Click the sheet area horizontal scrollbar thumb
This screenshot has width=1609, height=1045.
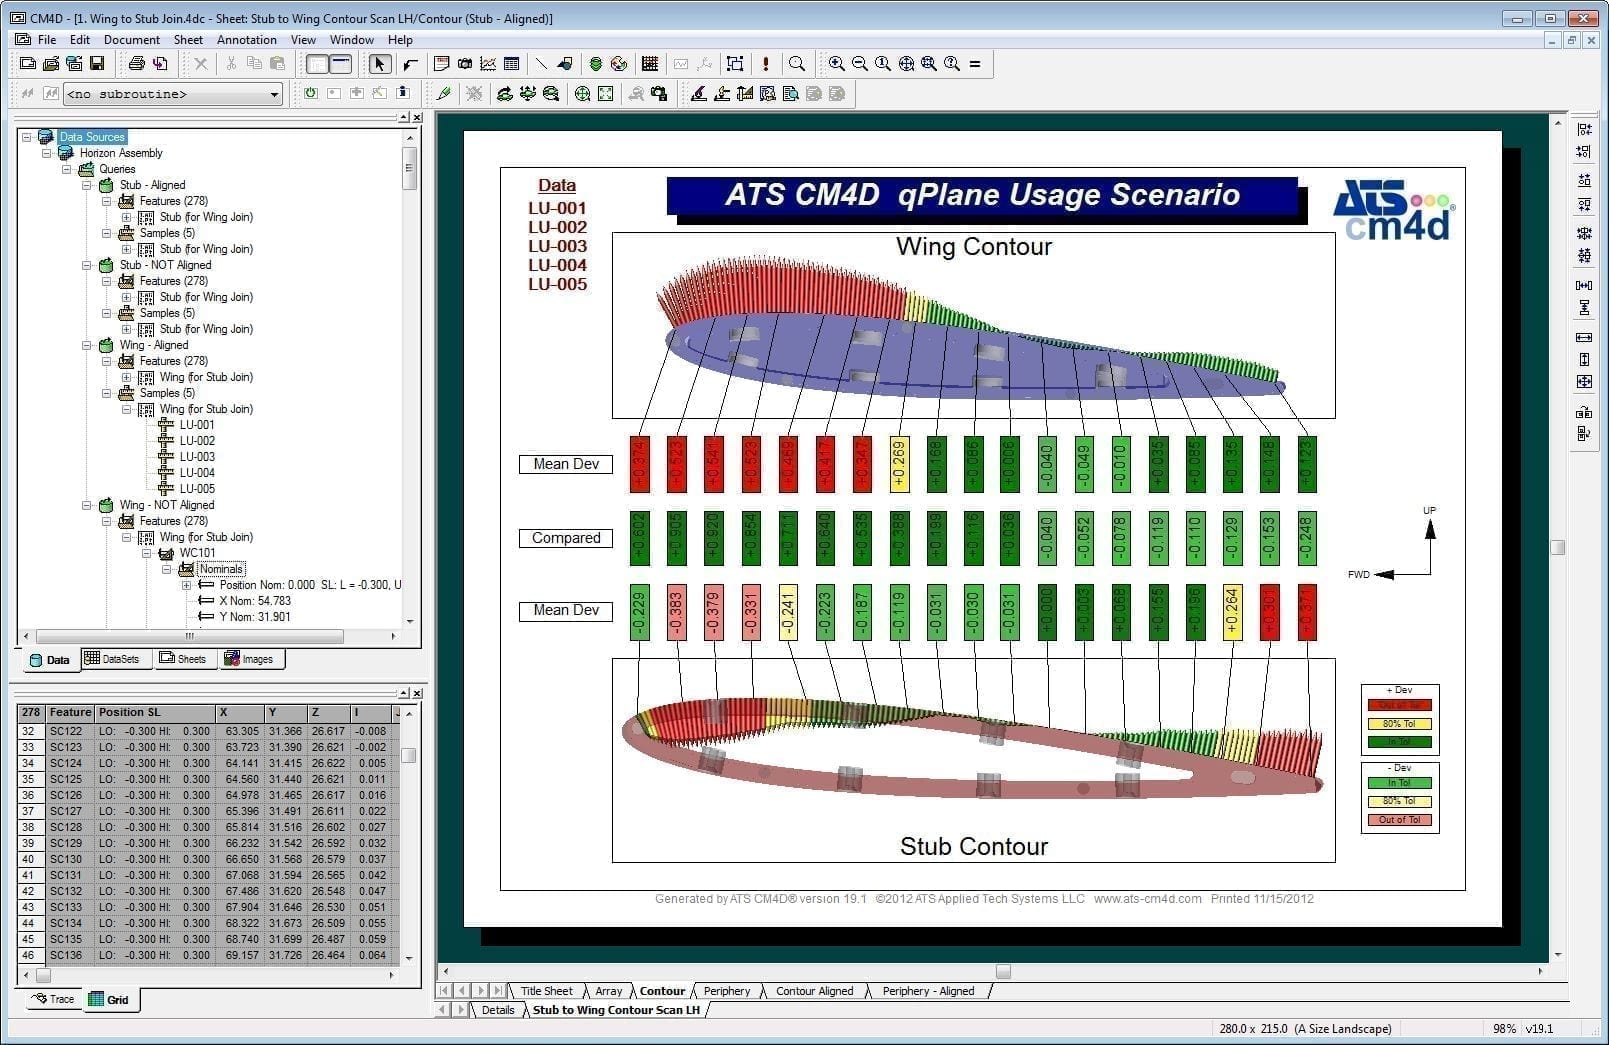pyautogui.click(x=1003, y=971)
